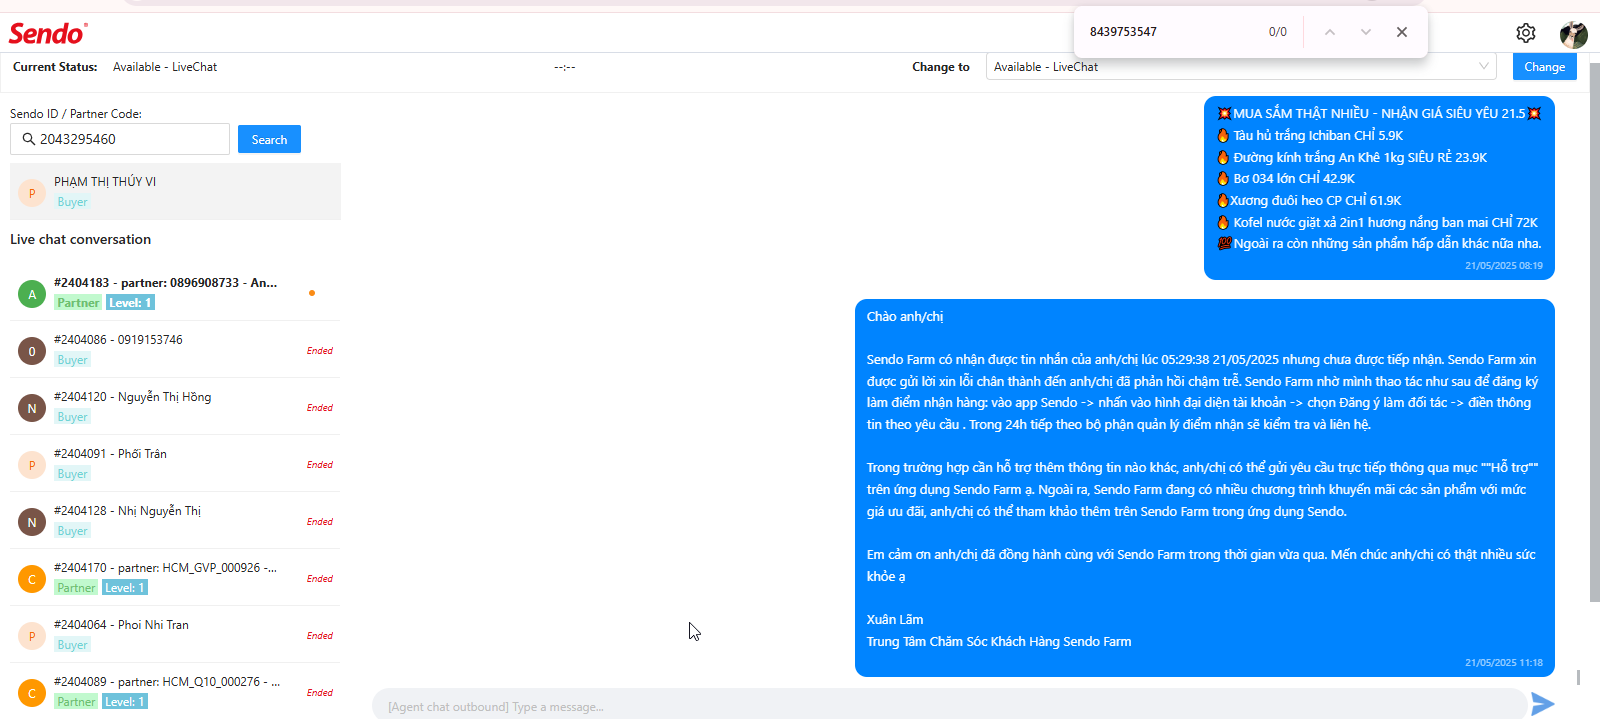The height and width of the screenshot is (719, 1600).
Task: Open conversation #2404086 - 0919153746
Action: [x=175, y=349]
